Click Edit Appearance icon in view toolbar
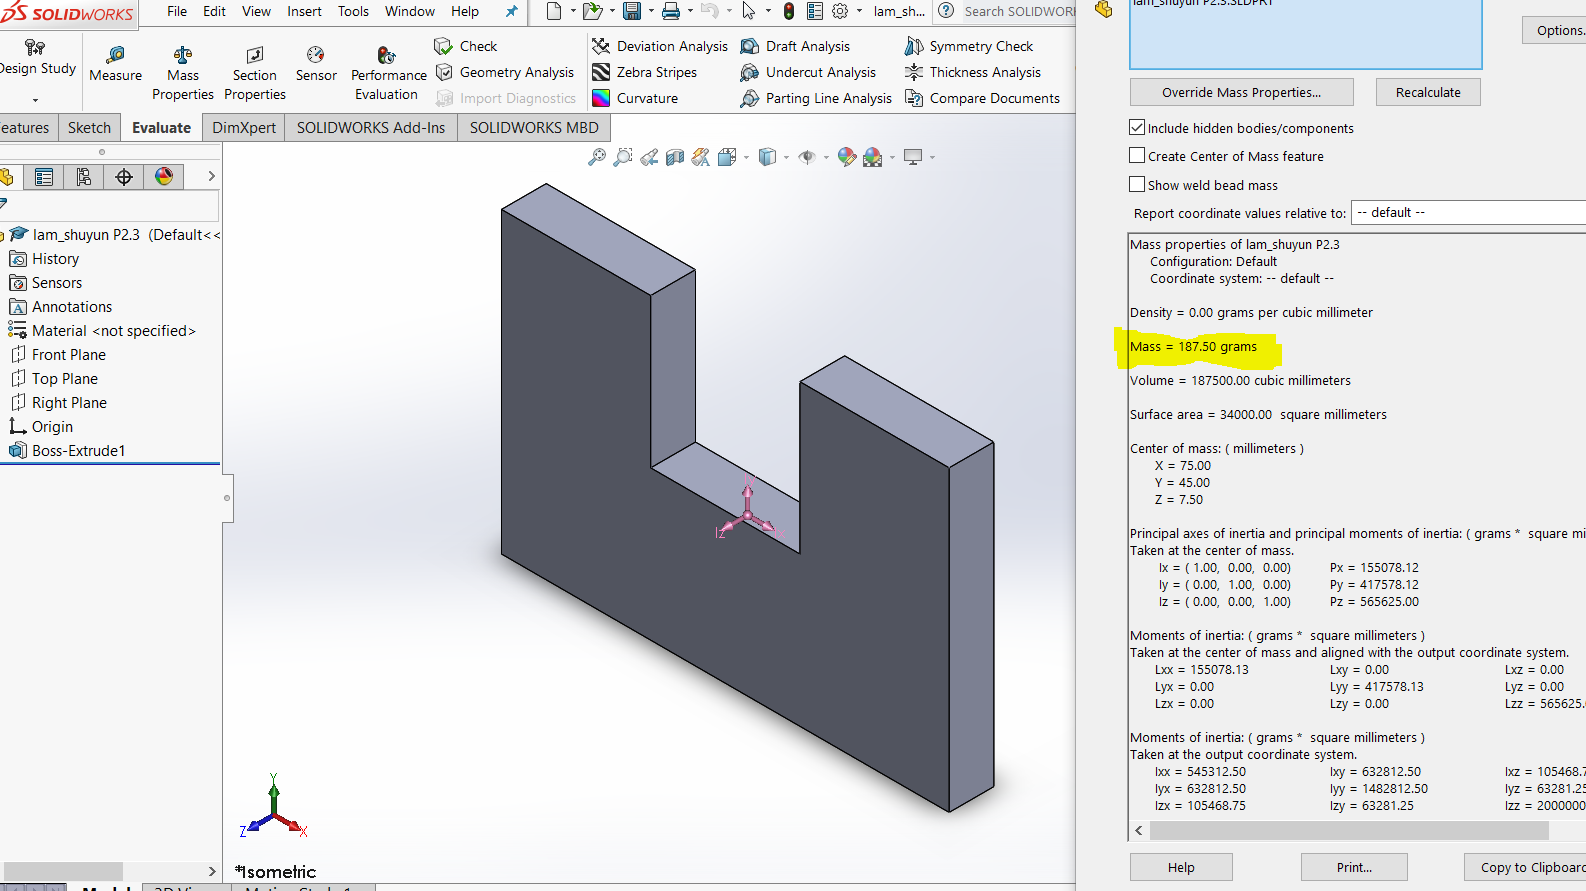This screenshot has height=891, width=1586. click(x=847, y=157)
